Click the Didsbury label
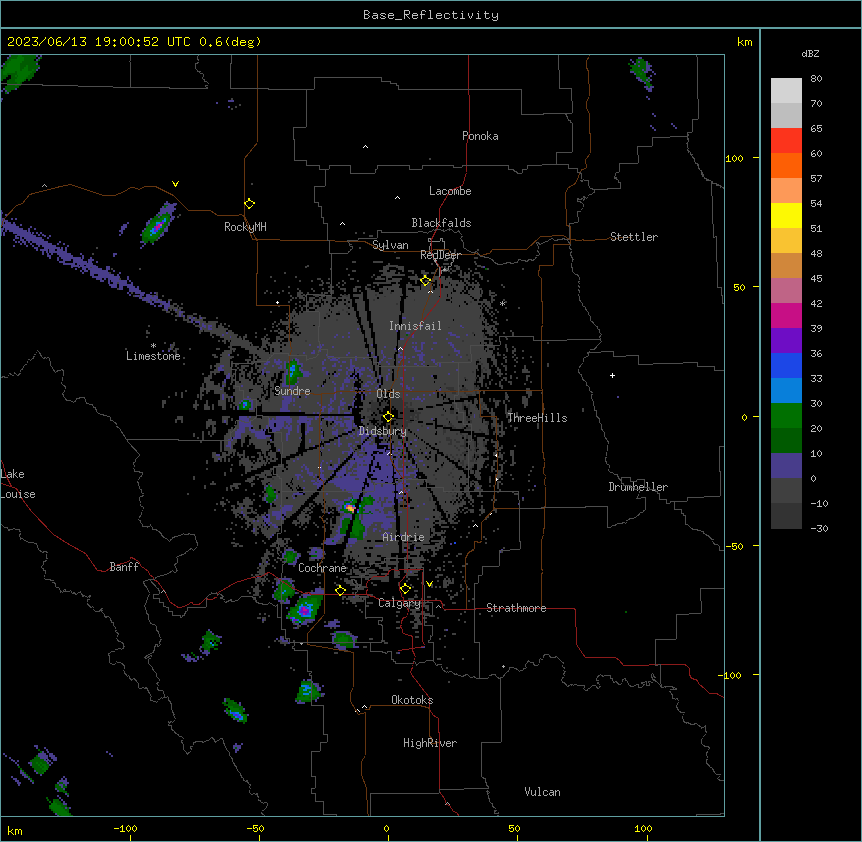Image resolution: width=862 pixels, height=842 pixels. tap(383, 431)
